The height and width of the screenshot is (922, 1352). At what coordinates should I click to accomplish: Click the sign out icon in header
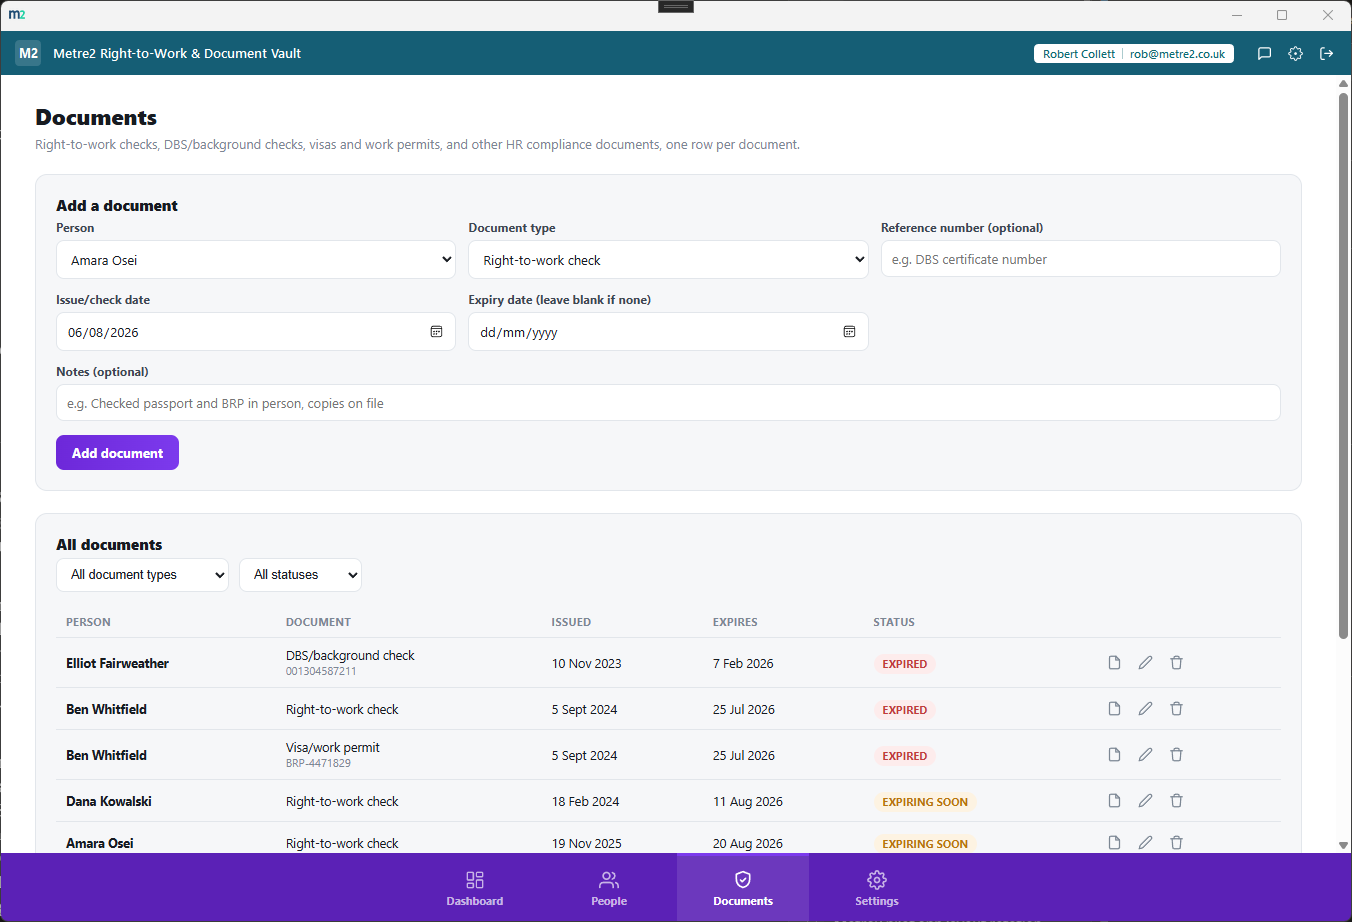click(1326, 54)
